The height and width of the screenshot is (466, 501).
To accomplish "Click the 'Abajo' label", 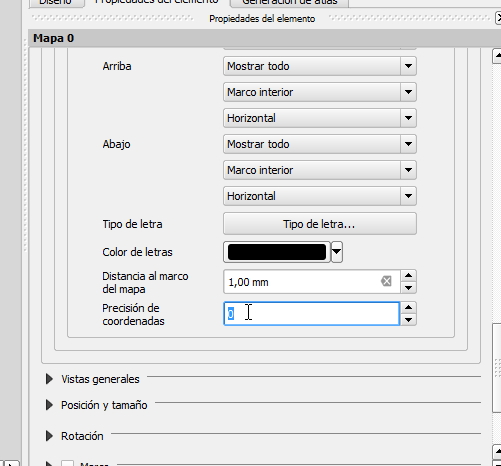I will (116, 144).
